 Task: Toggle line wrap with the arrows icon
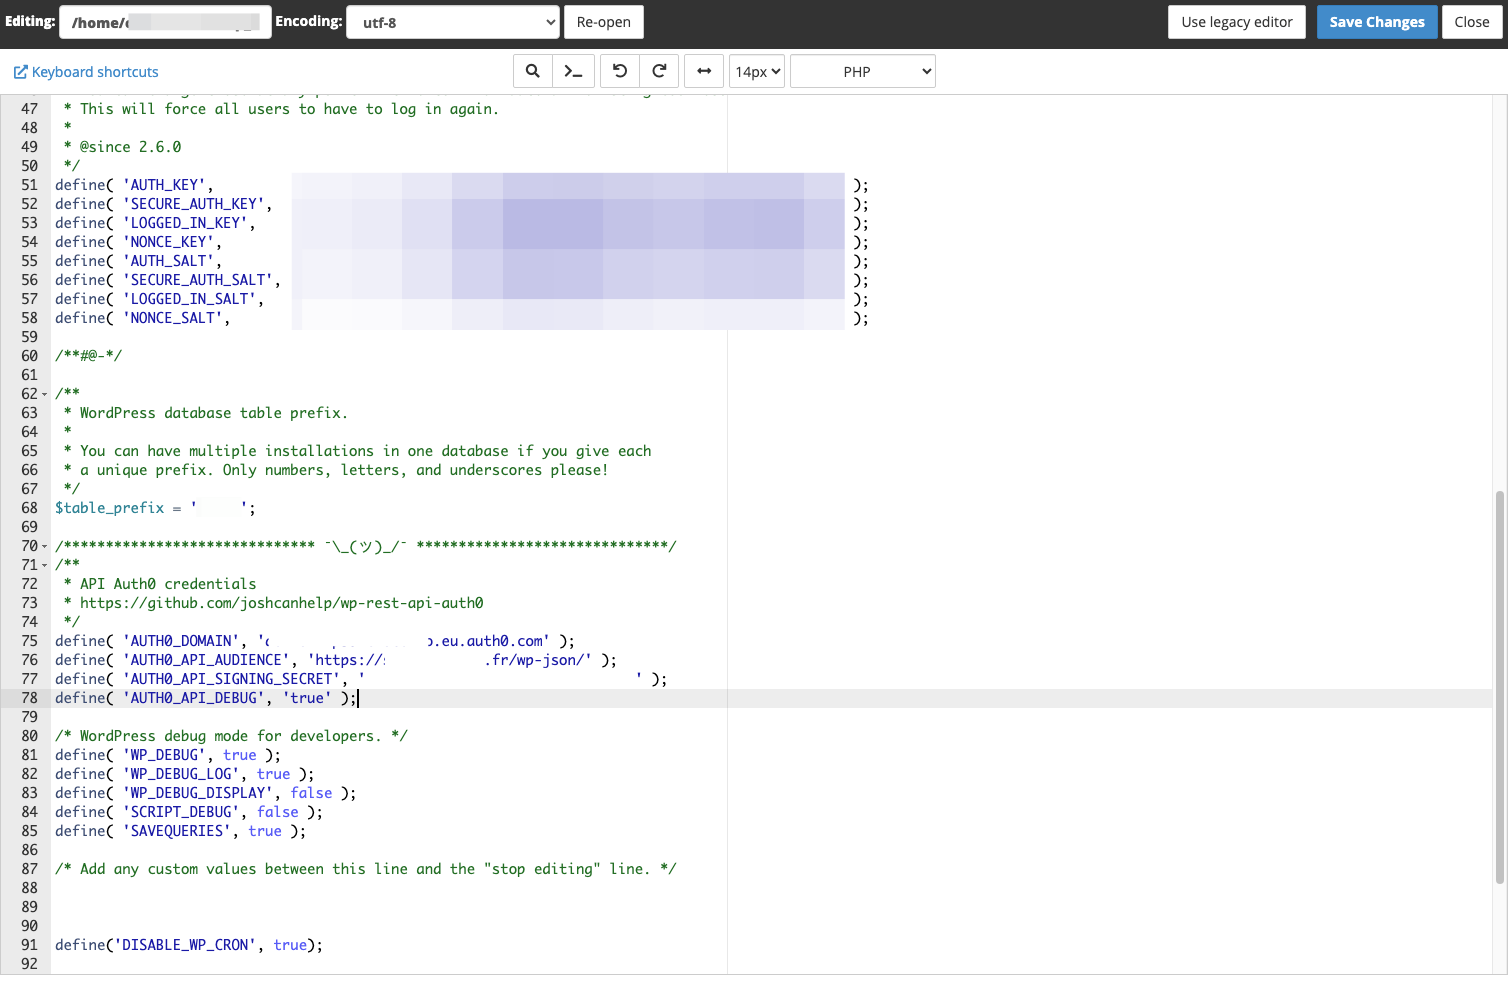point(704,71)
